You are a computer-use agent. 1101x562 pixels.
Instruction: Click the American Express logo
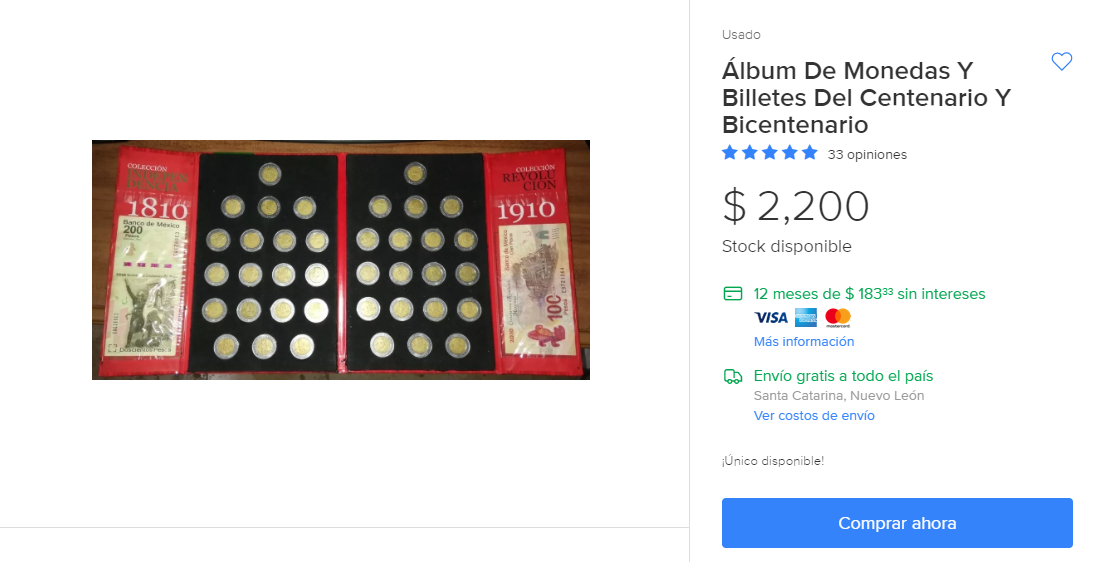click(806, 318)
